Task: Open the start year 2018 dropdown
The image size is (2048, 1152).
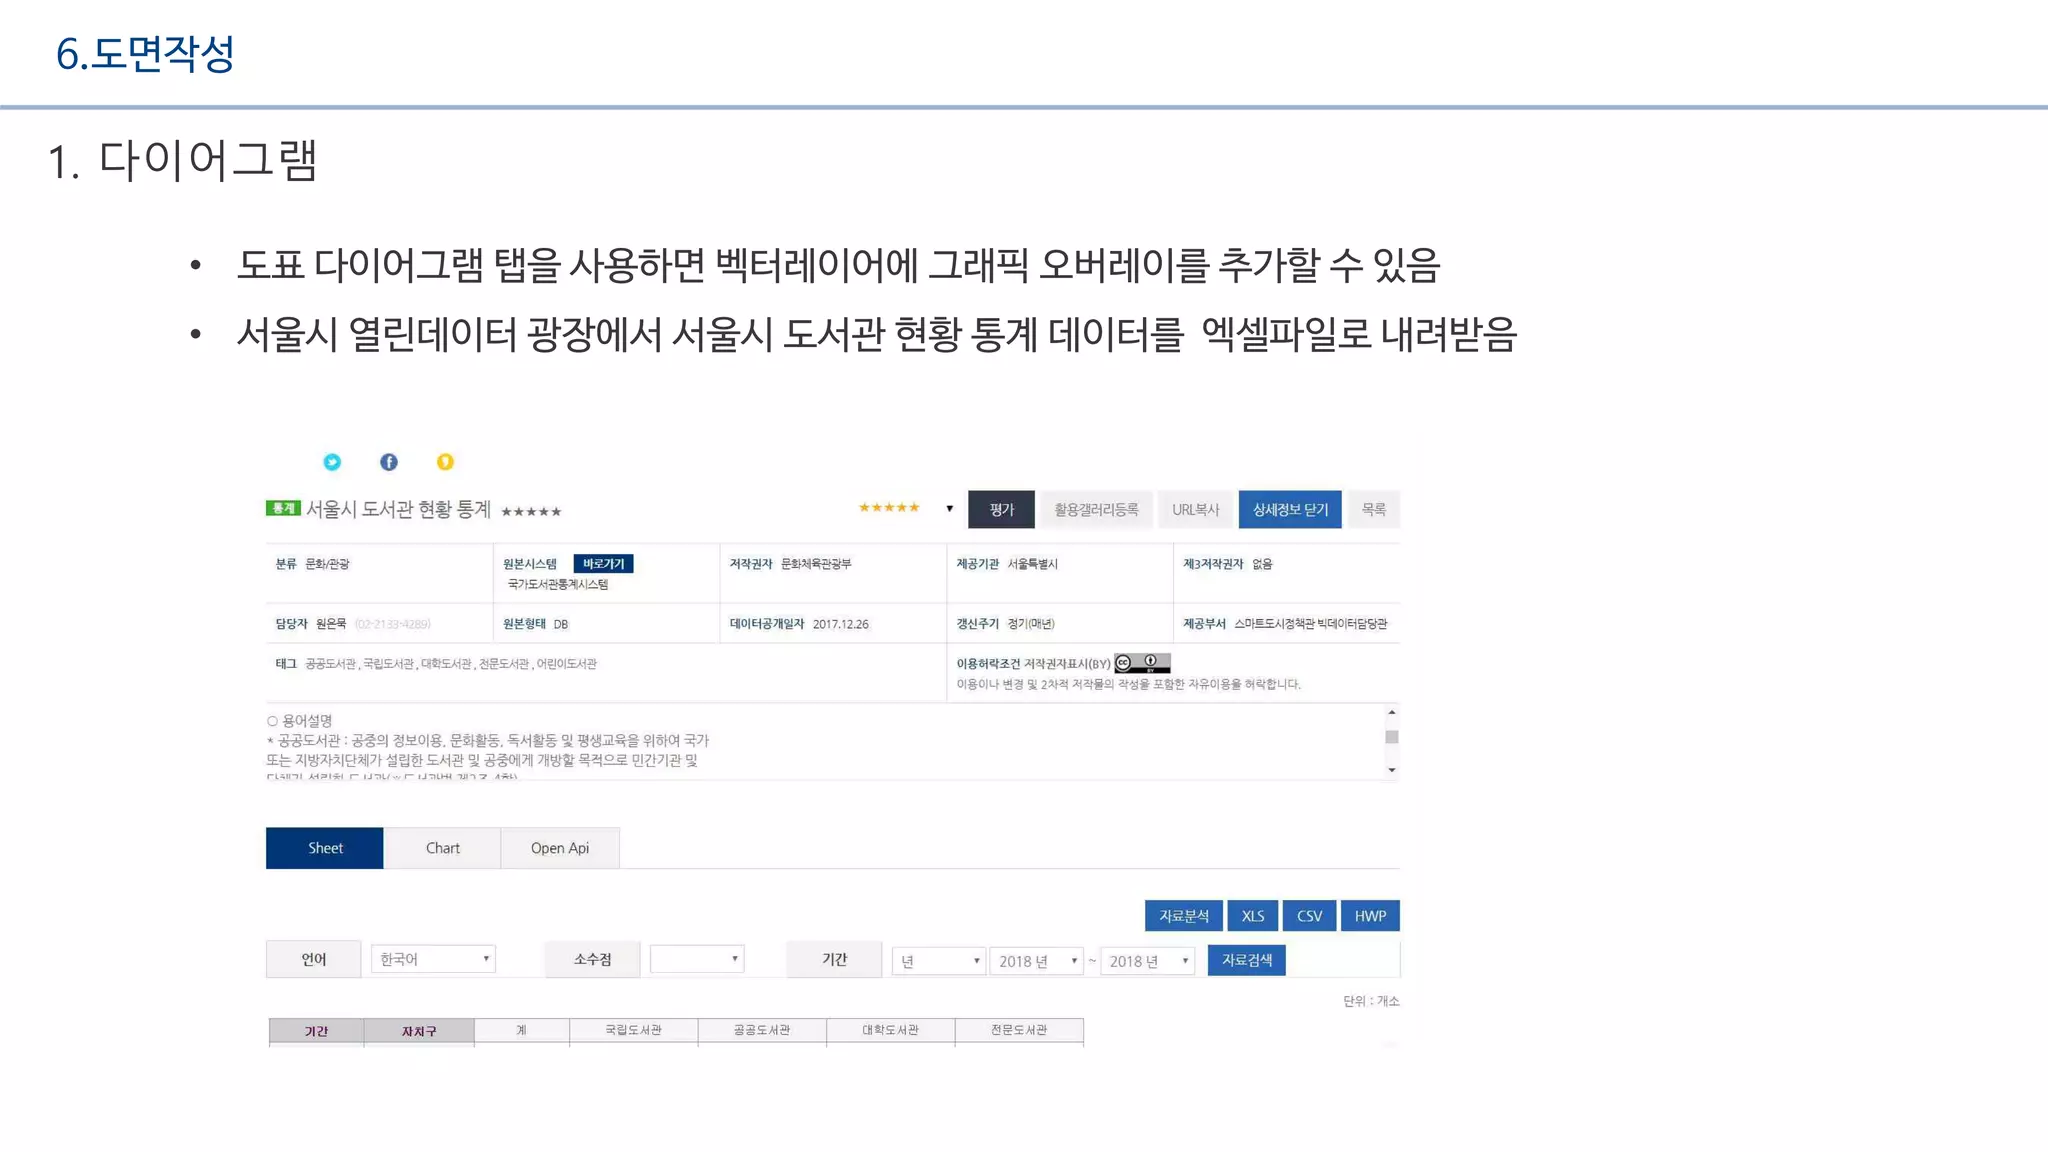Action: point(1036,961)
